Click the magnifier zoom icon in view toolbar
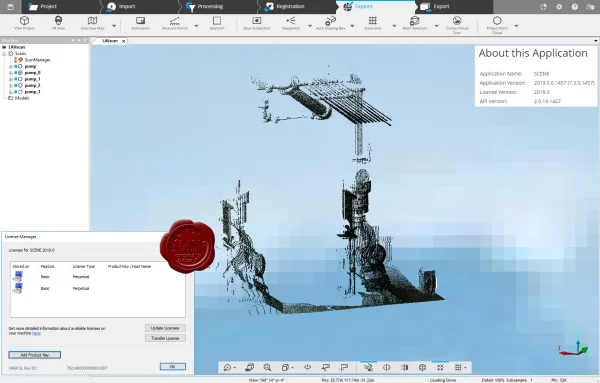 click(267, 367)
